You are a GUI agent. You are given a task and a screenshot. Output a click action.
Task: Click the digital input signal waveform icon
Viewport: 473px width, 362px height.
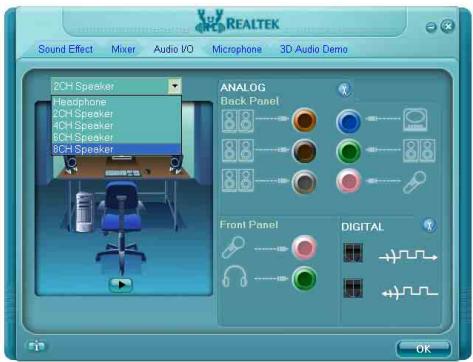(x=410, y=292)
